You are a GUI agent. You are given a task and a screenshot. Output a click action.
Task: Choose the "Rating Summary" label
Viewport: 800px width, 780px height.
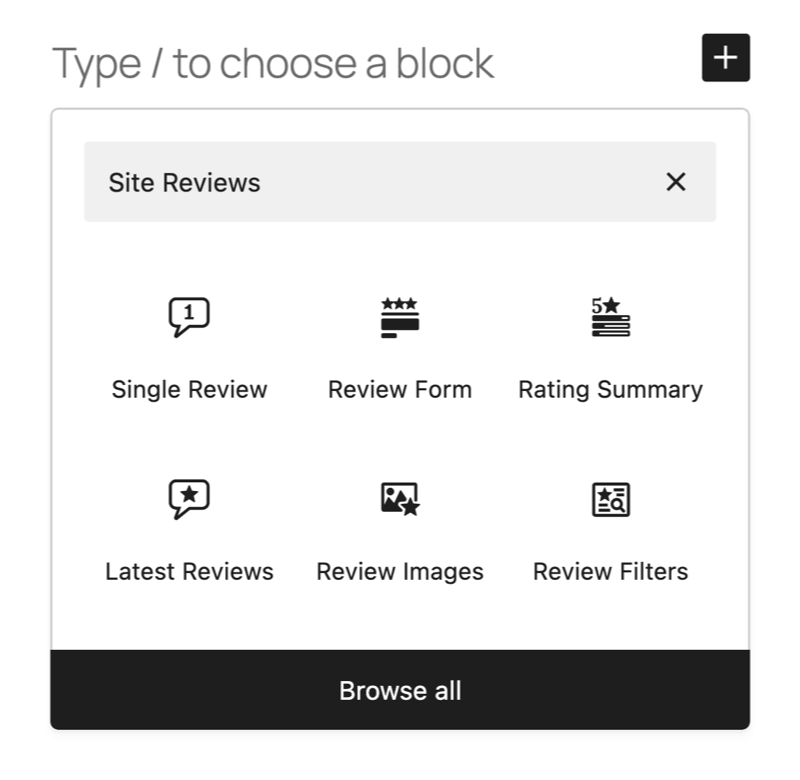(610, 390)
